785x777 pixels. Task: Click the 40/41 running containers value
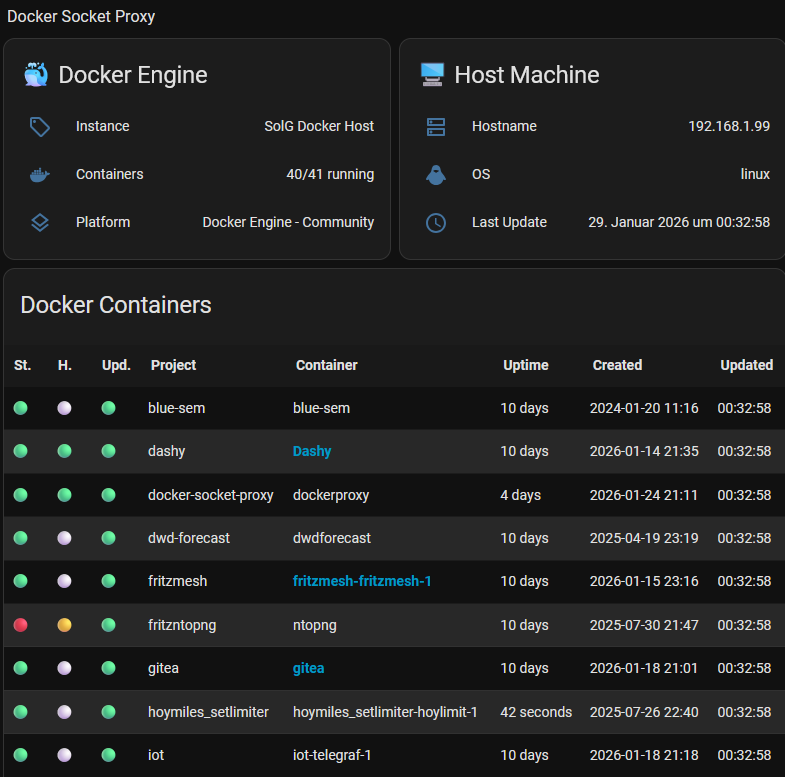(330, 175)
